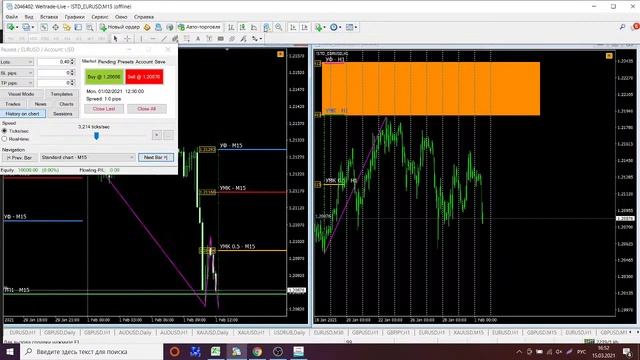Viewport: 640px width, 360px height.
Task: Select the Real-time radio button
Action: (x=4, y=139)
